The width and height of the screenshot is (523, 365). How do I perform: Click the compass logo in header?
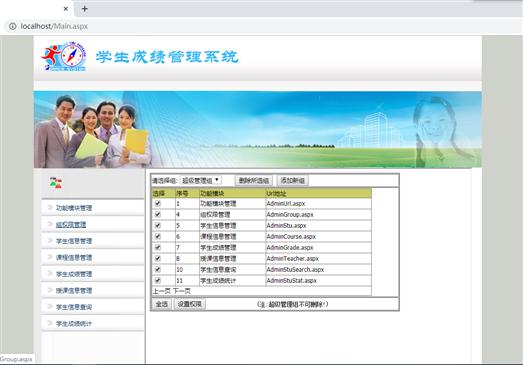64,56
